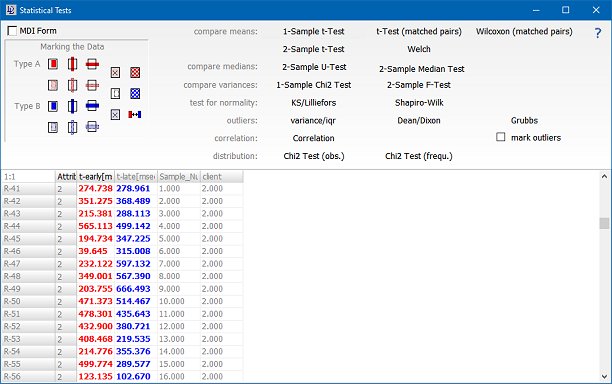The height and width of the screenshot is (384, 612).
Task: Run t-Test (matched pairs)
Action: 419,31
